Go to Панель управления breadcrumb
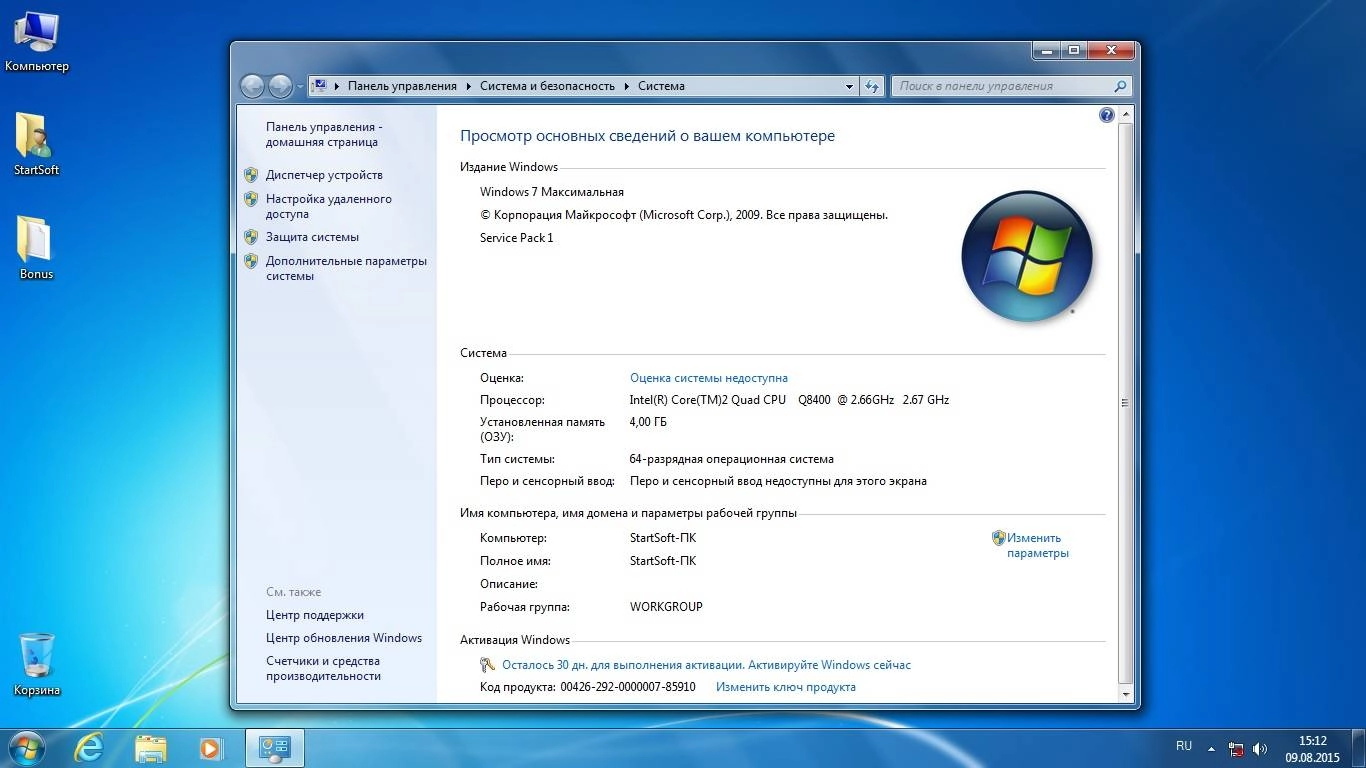Image resolution: width=1366 pixels, height=768 pixels. coord(402,86)
